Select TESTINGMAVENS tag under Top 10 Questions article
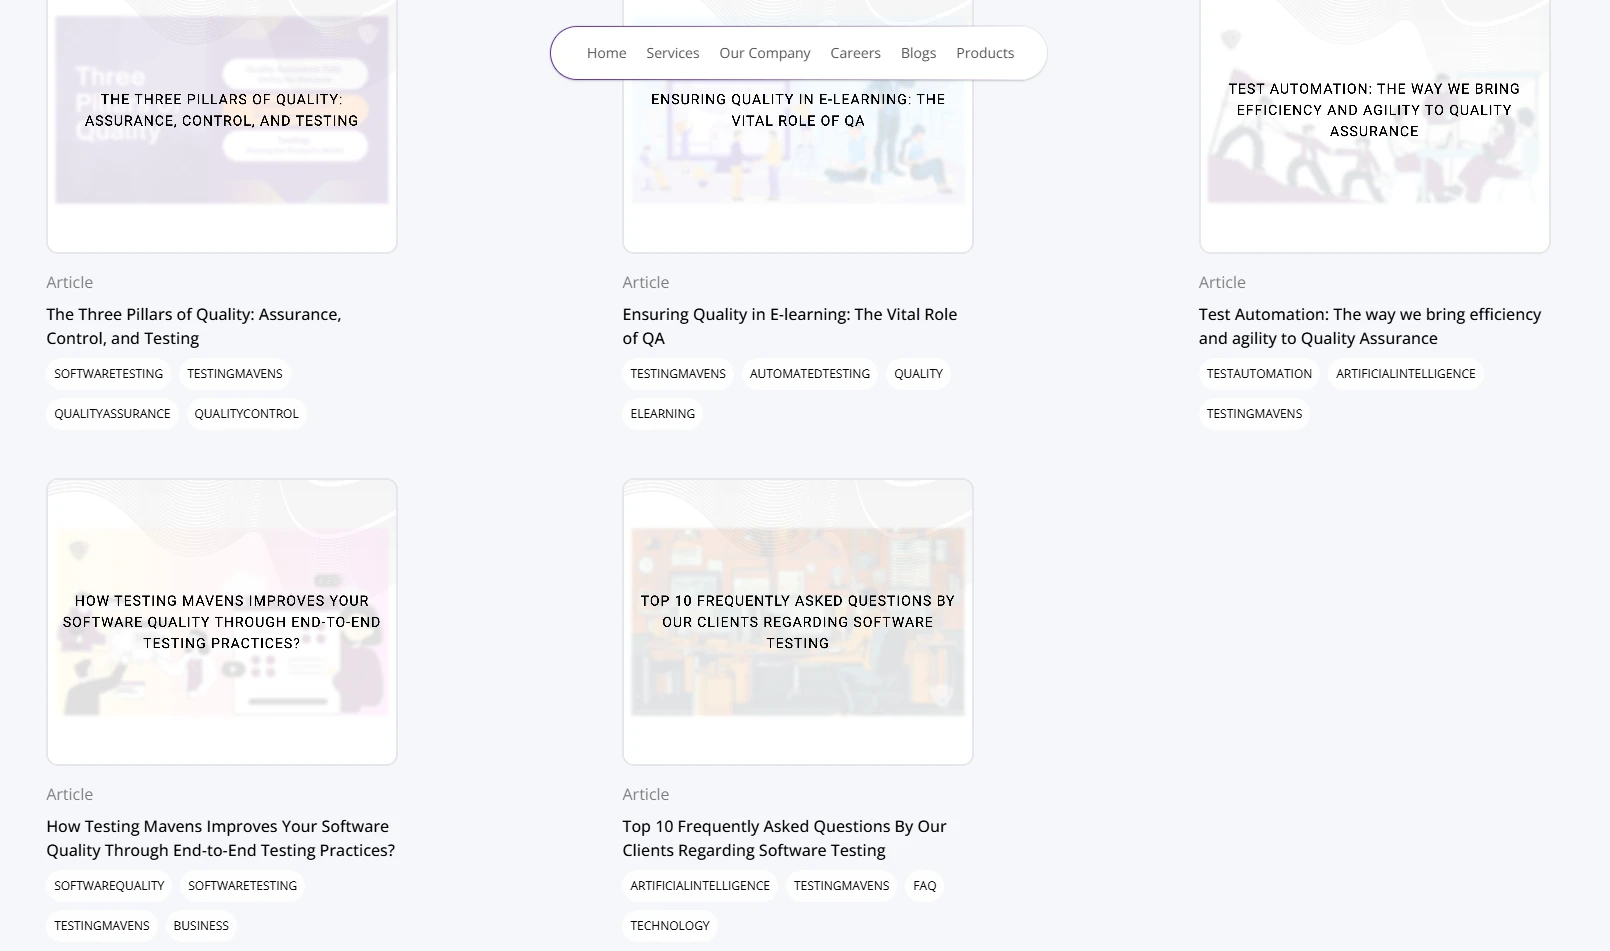Viewport: 1610px width, 951px height. click(x=841, y=886)
